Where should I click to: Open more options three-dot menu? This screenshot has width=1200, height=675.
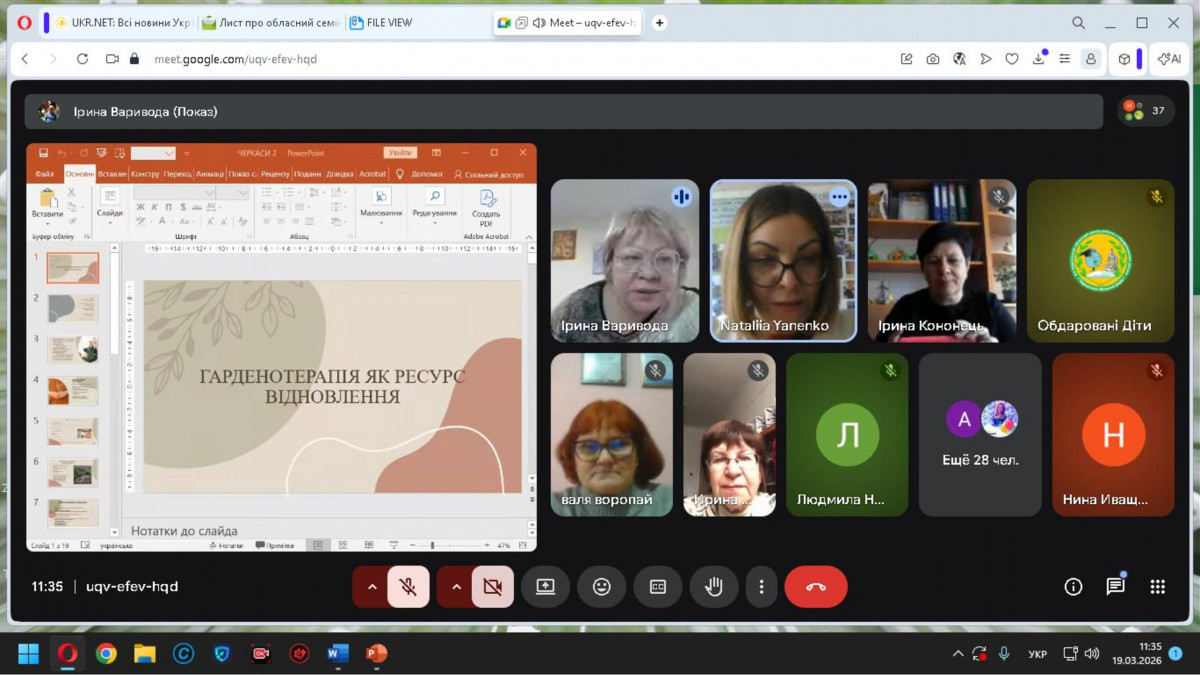[x=761, y=587]
